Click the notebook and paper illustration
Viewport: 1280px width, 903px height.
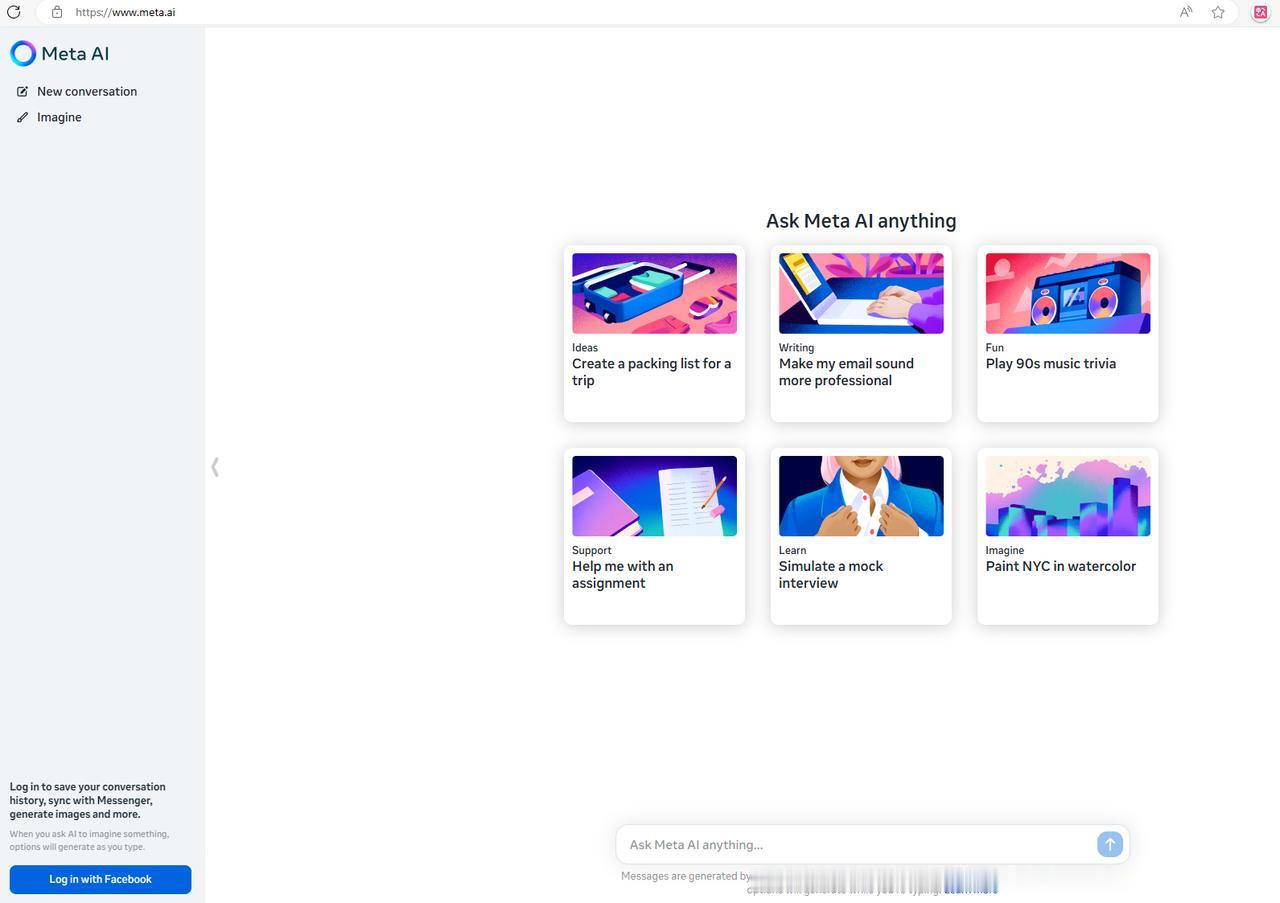654,496
